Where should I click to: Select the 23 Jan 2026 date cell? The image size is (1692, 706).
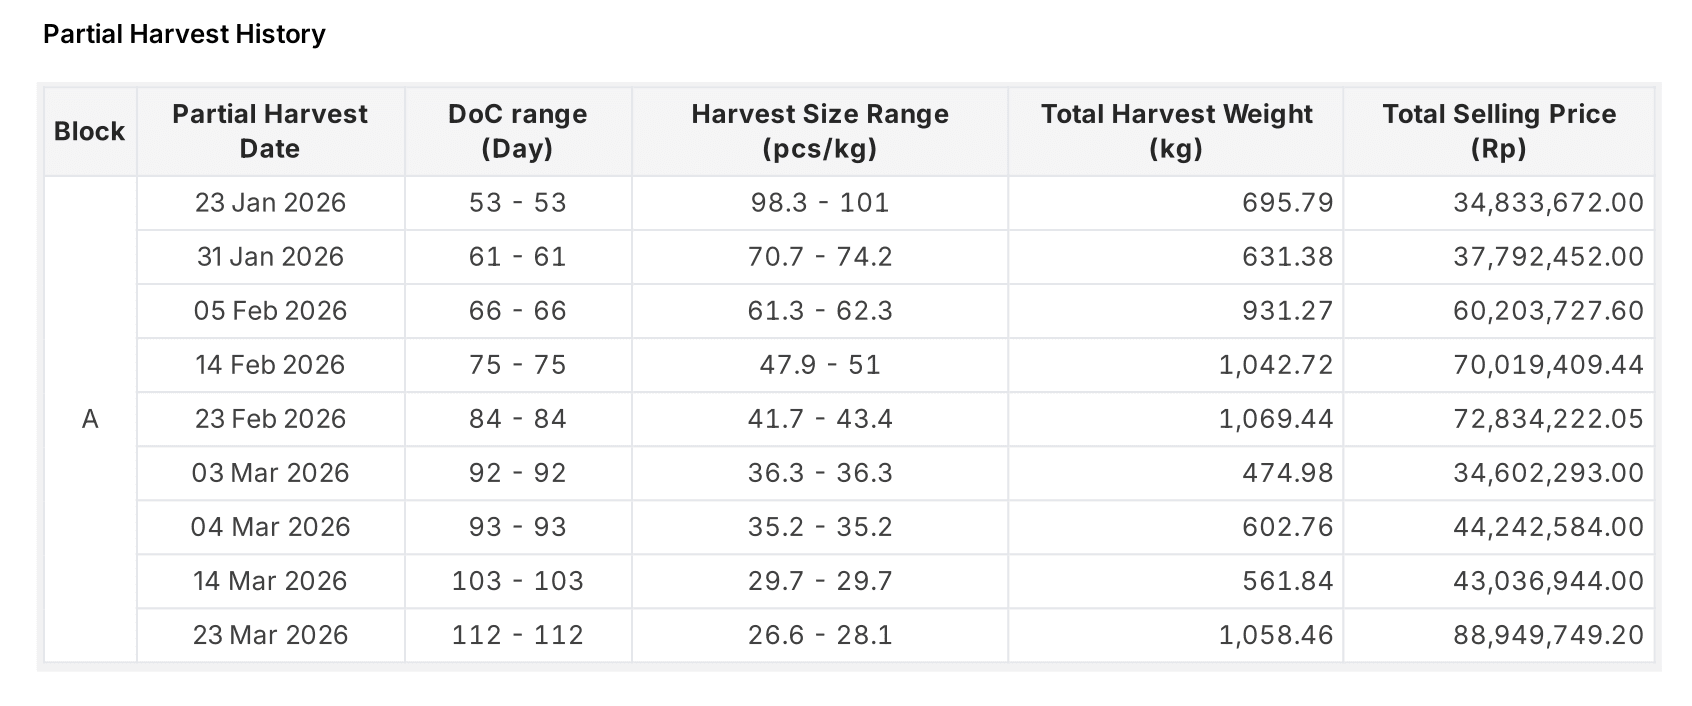tap(270, 203)
